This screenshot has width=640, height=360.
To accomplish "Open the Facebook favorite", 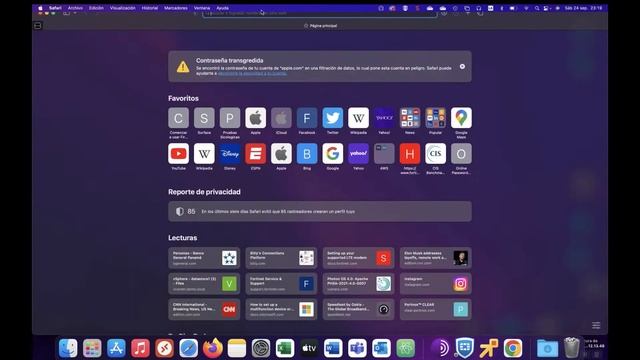I will click(307, 118).
